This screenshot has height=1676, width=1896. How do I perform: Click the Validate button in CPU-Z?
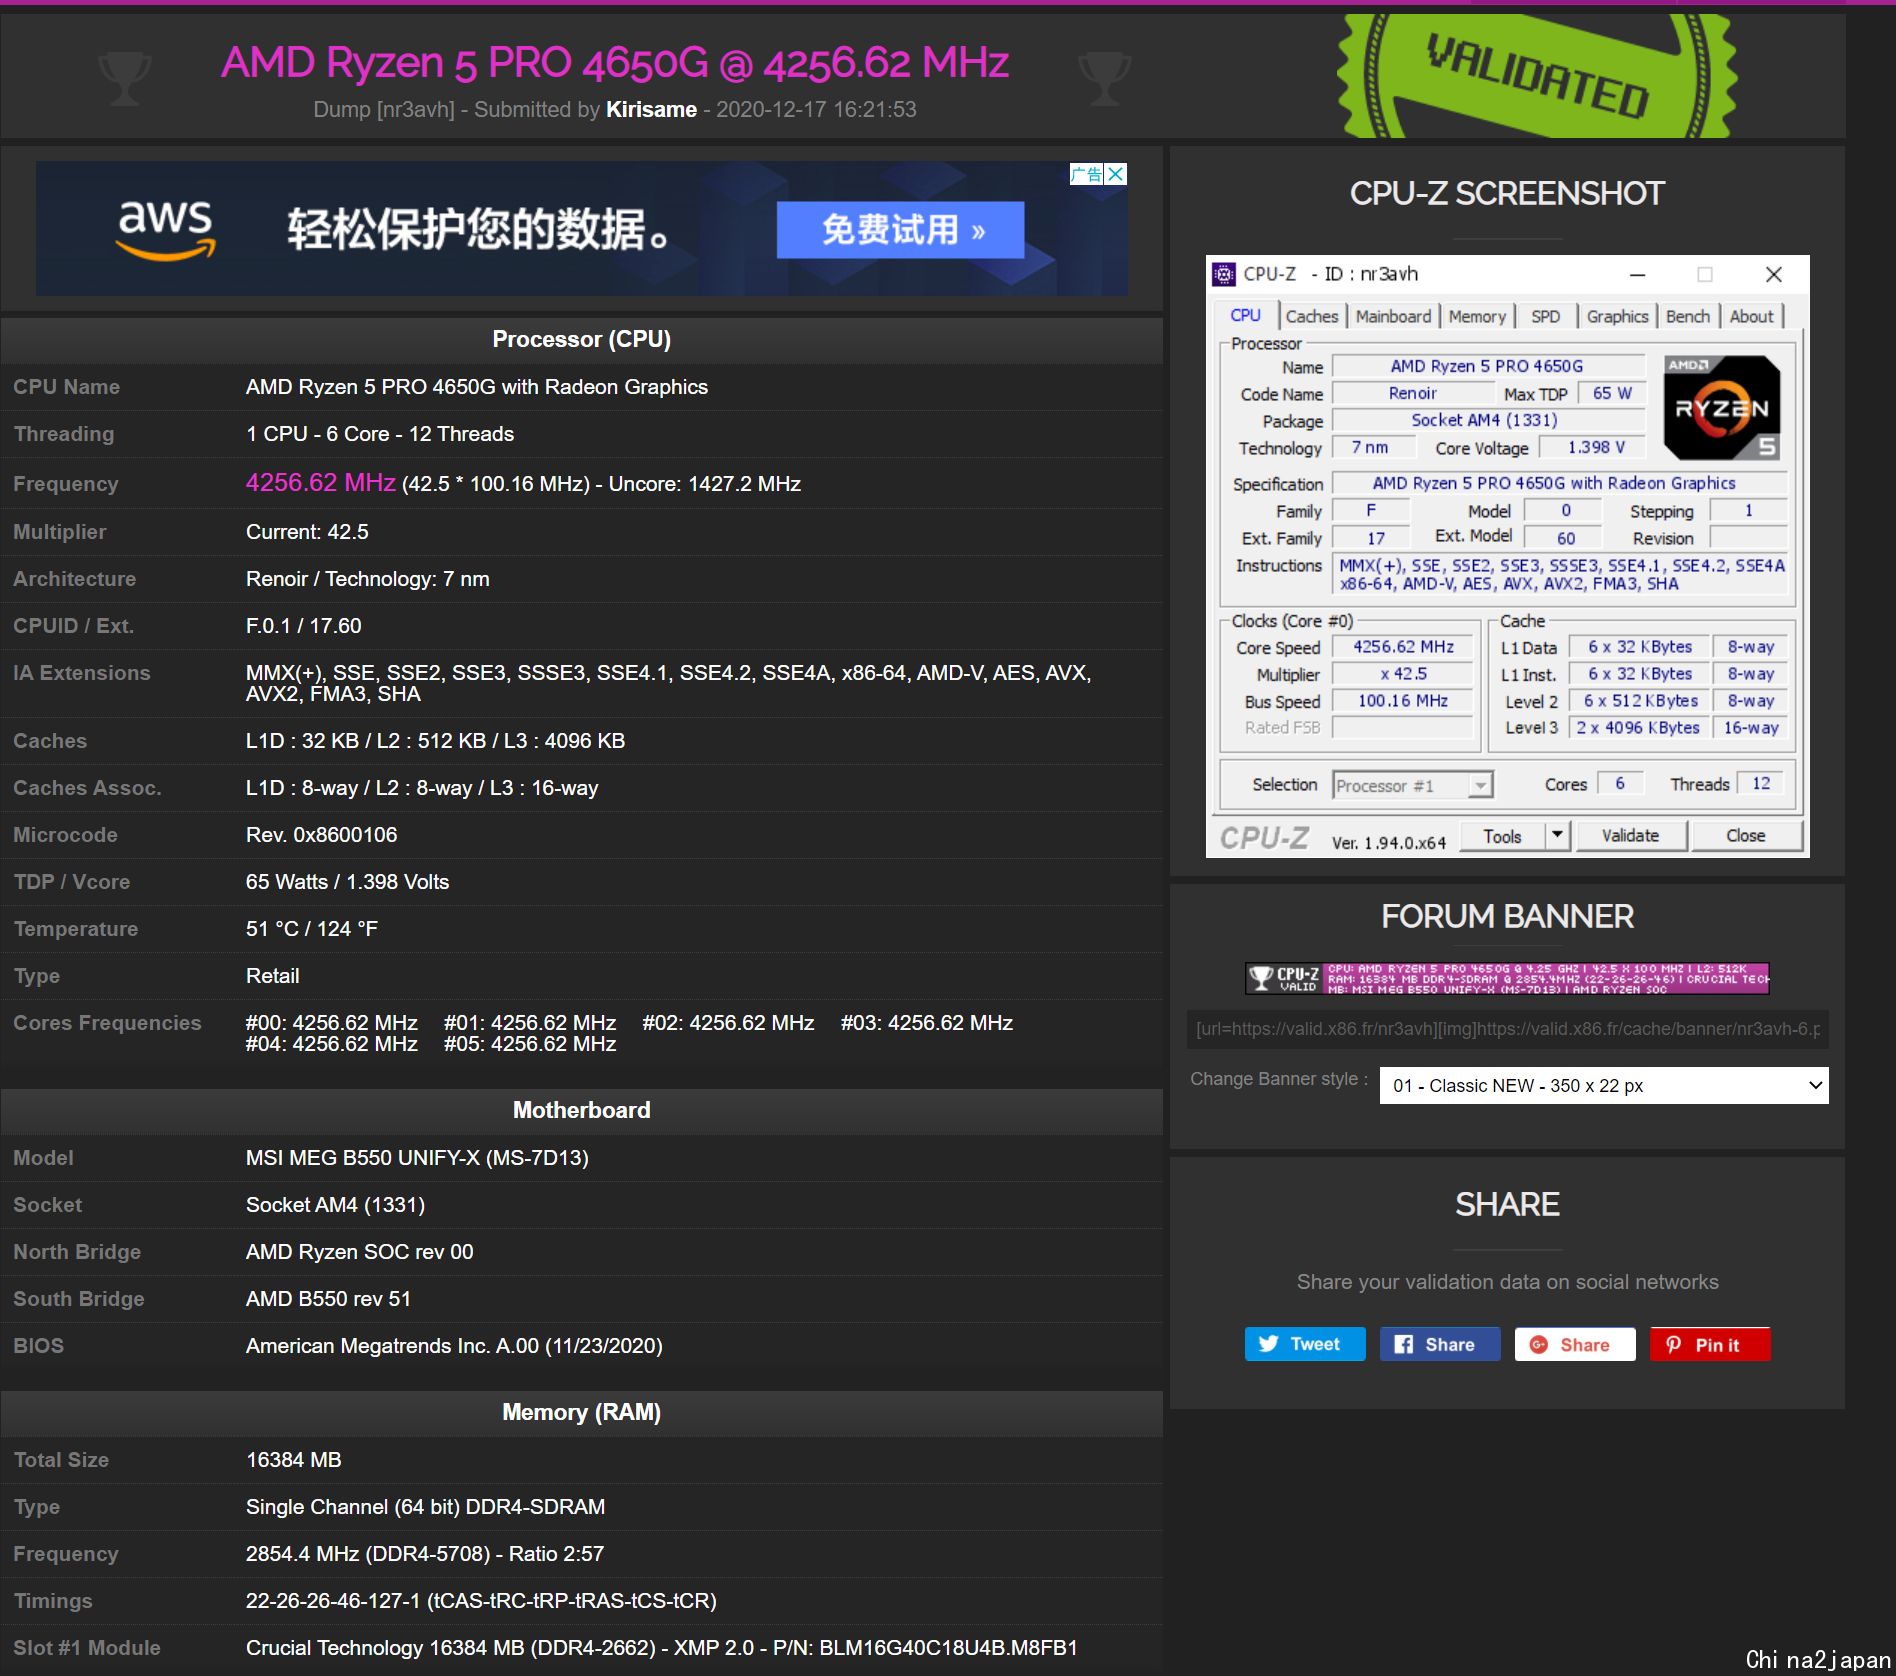coord(1630,835)
